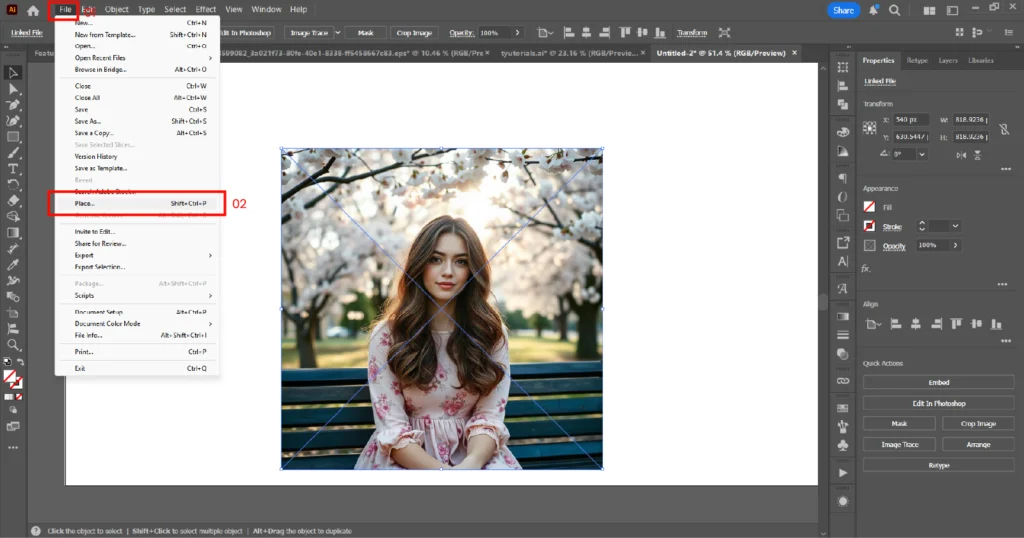This screenshot has width=1024, height=538.
Task: Open the Stroke panel lines icon
Action: coord(843,335)
